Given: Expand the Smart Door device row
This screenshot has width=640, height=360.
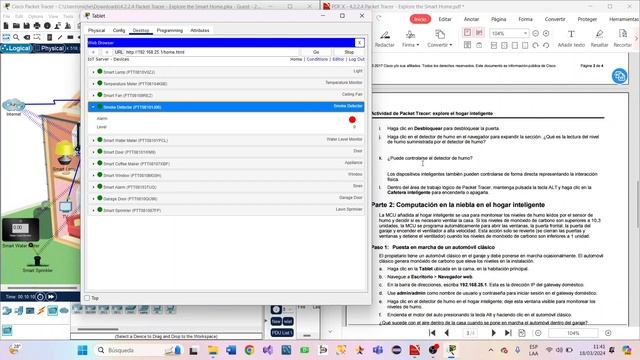Looking at the screenshot, I should 226,152.
